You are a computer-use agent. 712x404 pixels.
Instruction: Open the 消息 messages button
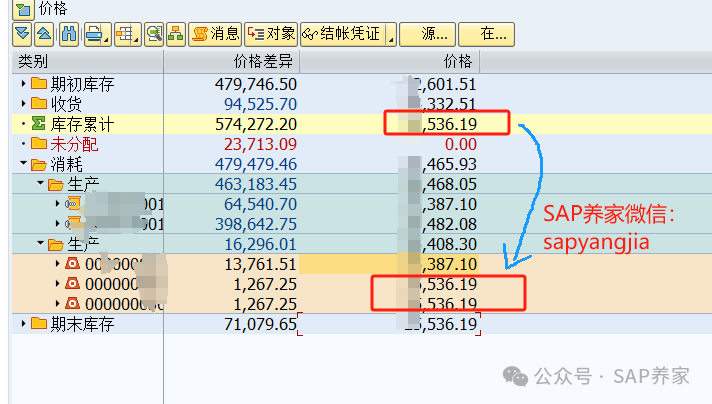click(216, 34)
